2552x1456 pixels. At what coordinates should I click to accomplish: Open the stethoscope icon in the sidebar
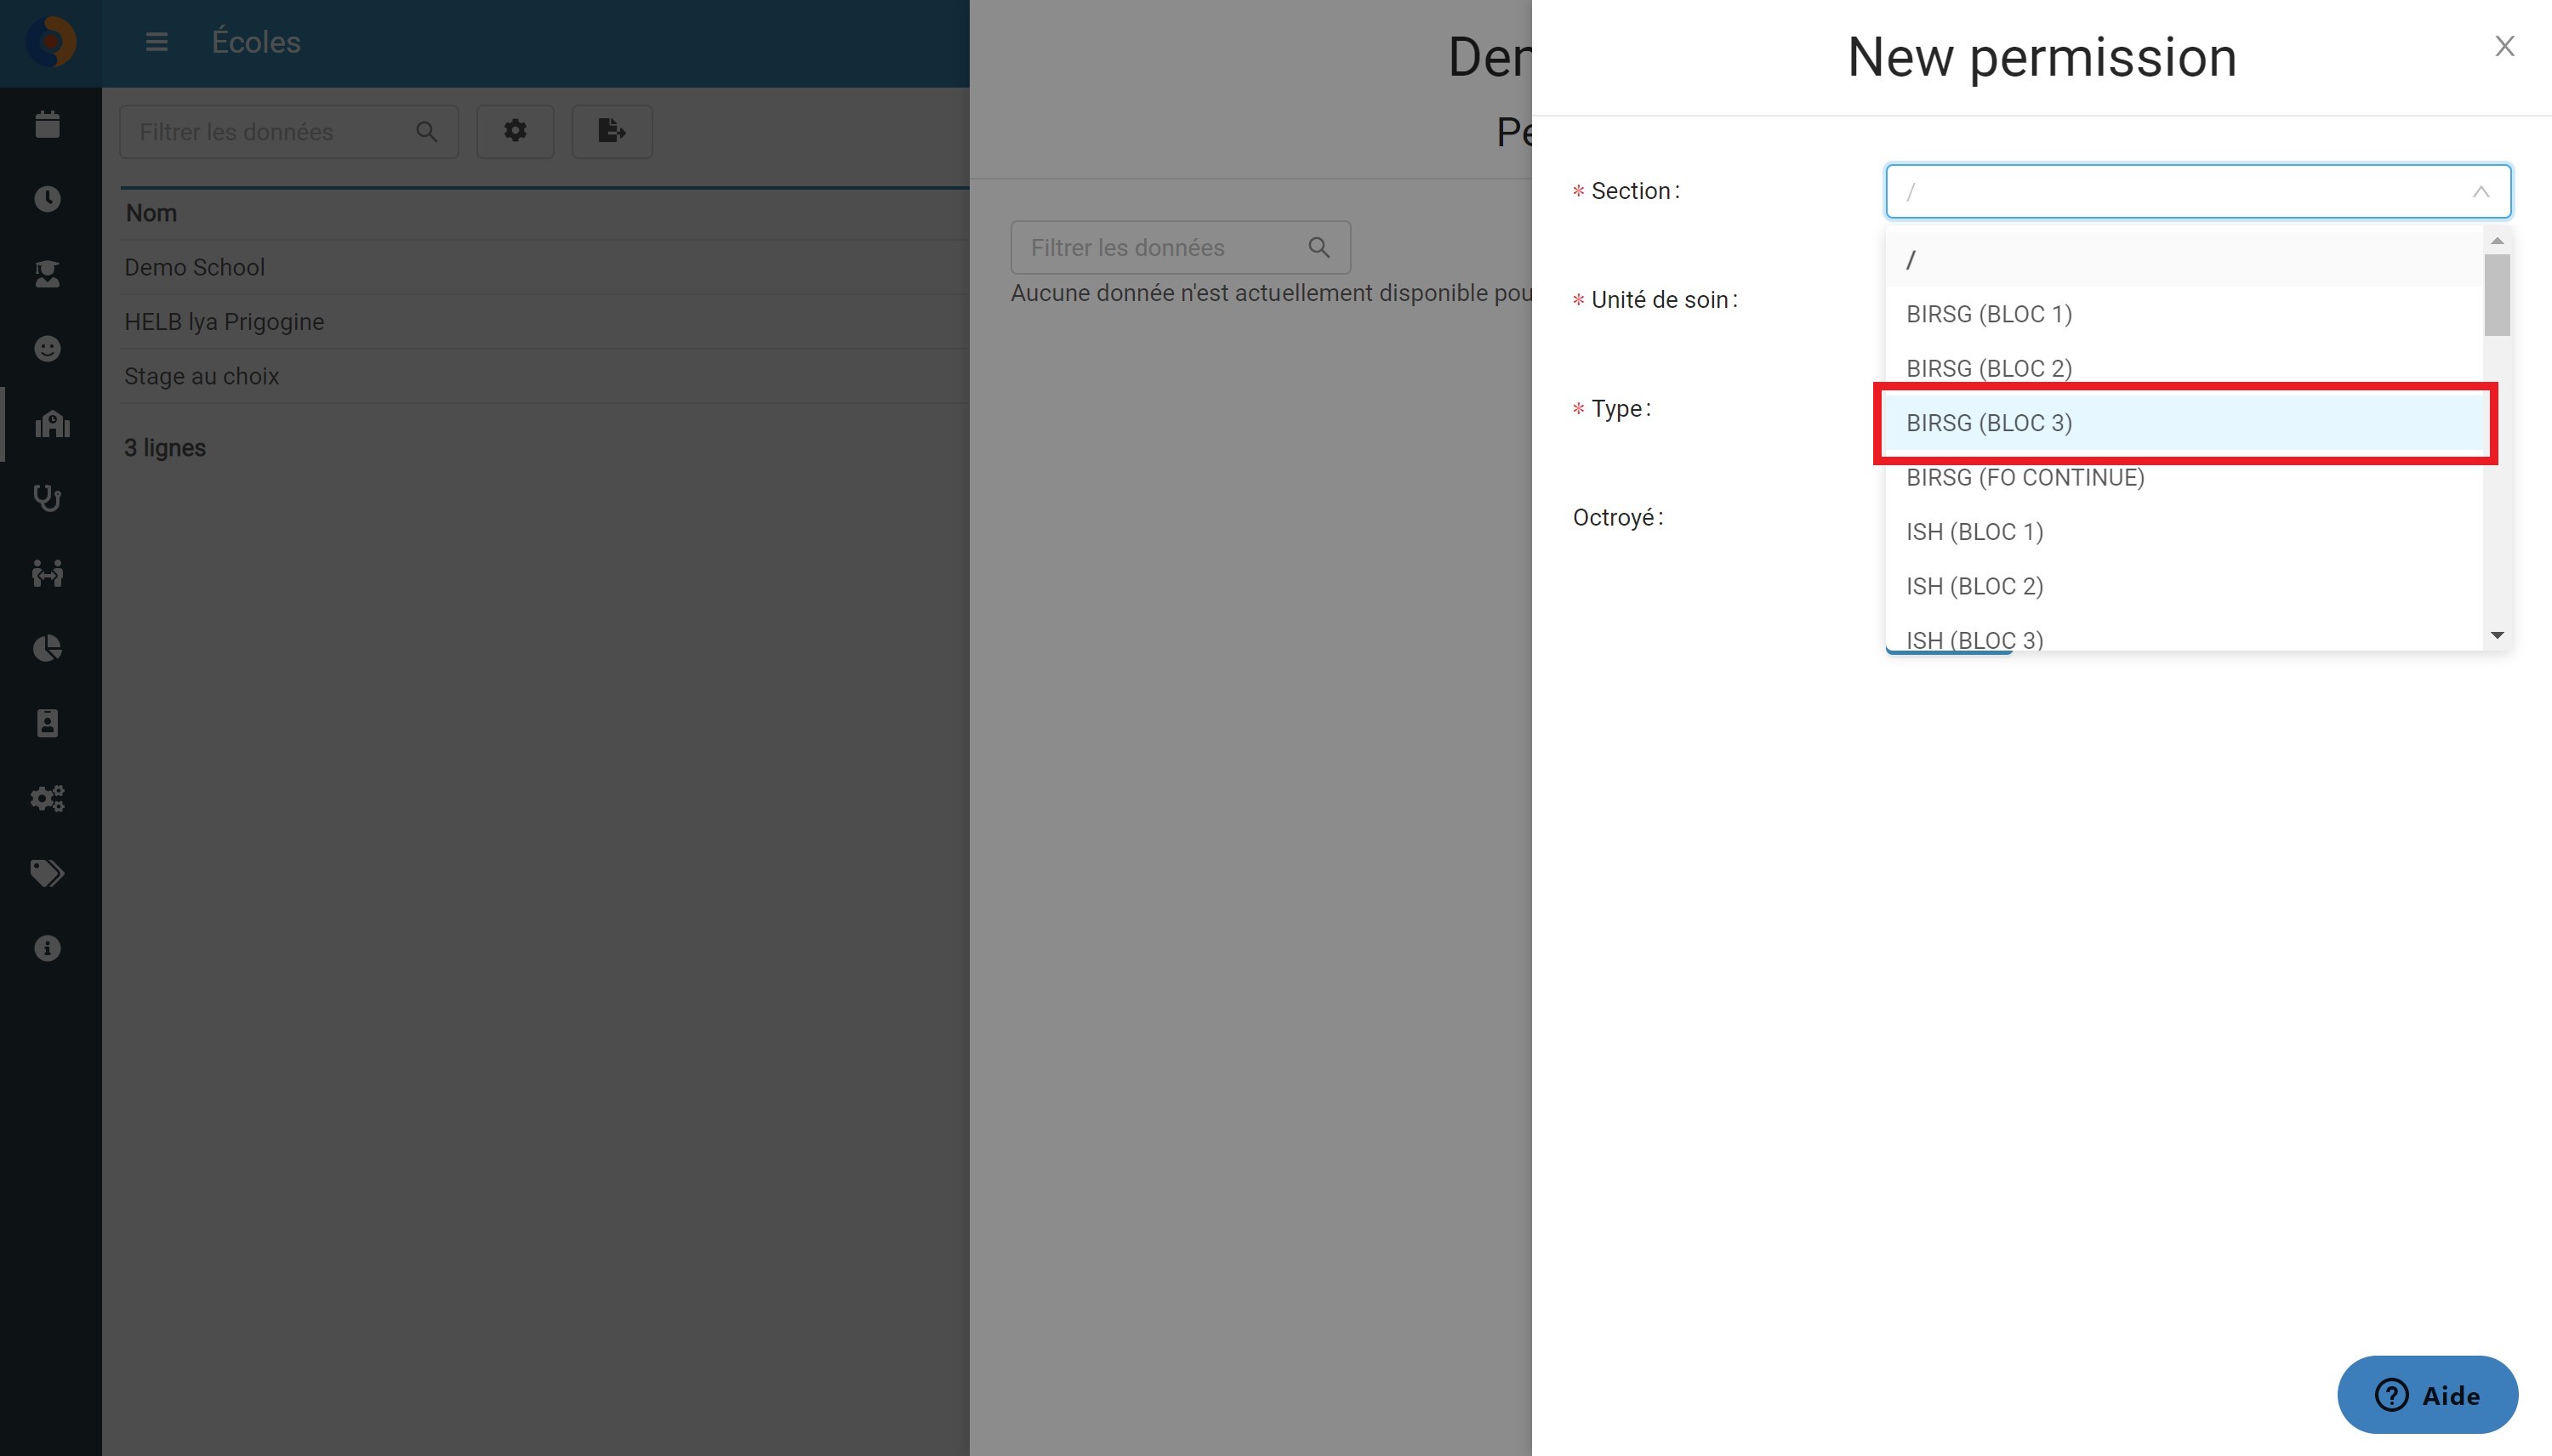(47, 498)
